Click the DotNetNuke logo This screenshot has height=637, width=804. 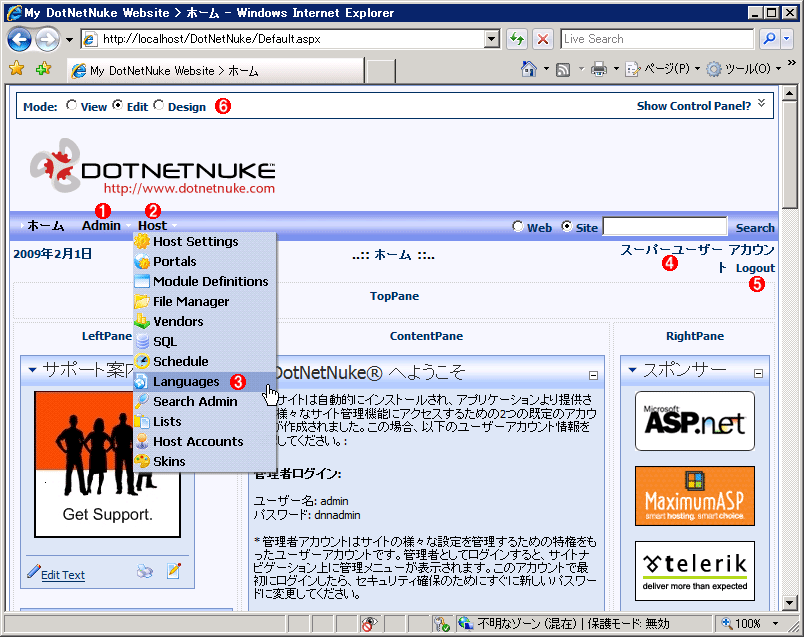[x=153, y=166]
